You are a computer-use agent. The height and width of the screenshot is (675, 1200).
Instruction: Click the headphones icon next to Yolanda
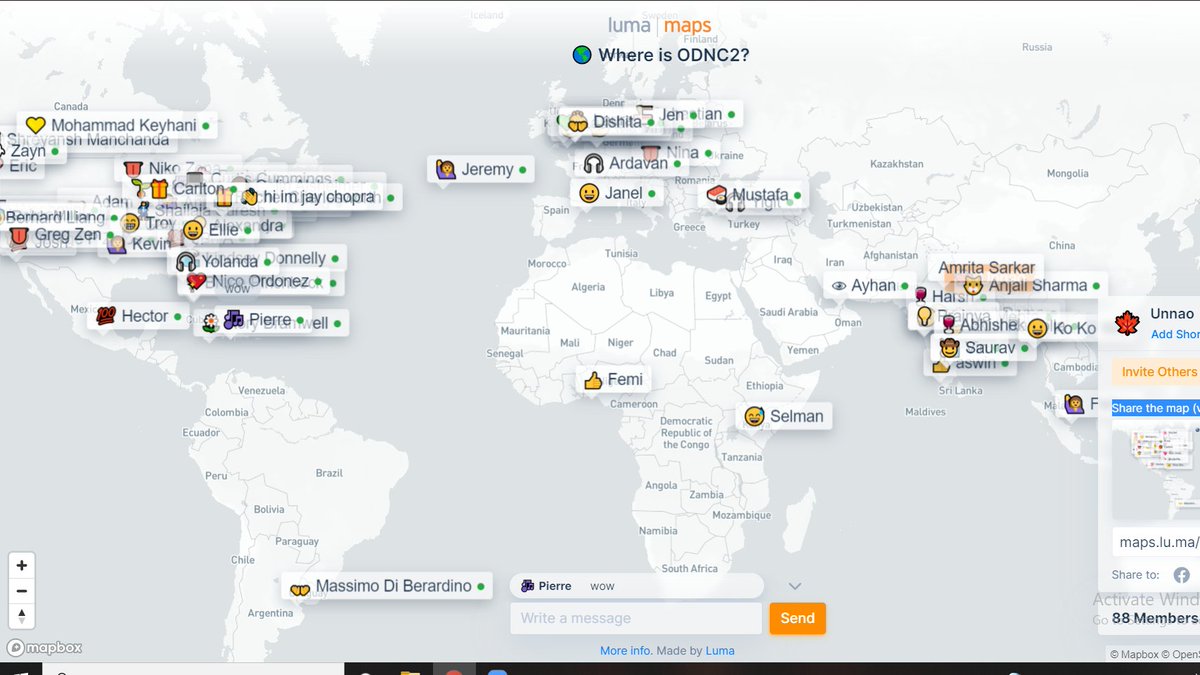186,262
